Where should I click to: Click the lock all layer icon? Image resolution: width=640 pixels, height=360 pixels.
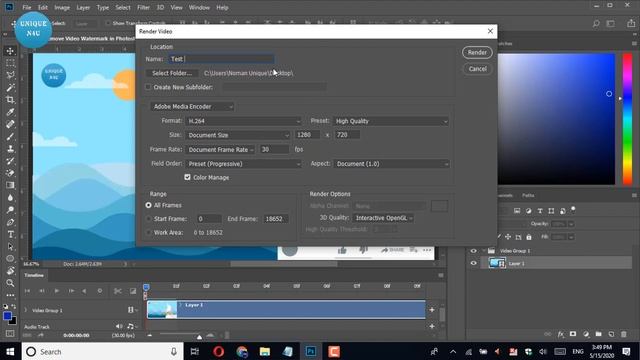pyautogui.click(x=529, y=237)
